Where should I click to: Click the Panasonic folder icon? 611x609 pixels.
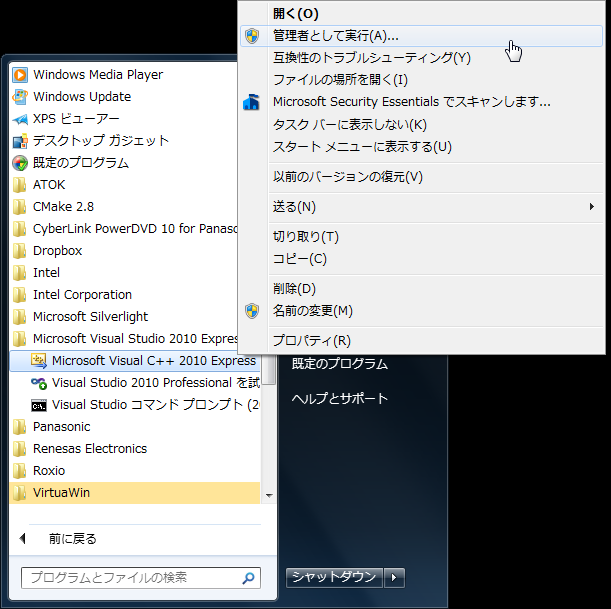[x=19, y=427]
